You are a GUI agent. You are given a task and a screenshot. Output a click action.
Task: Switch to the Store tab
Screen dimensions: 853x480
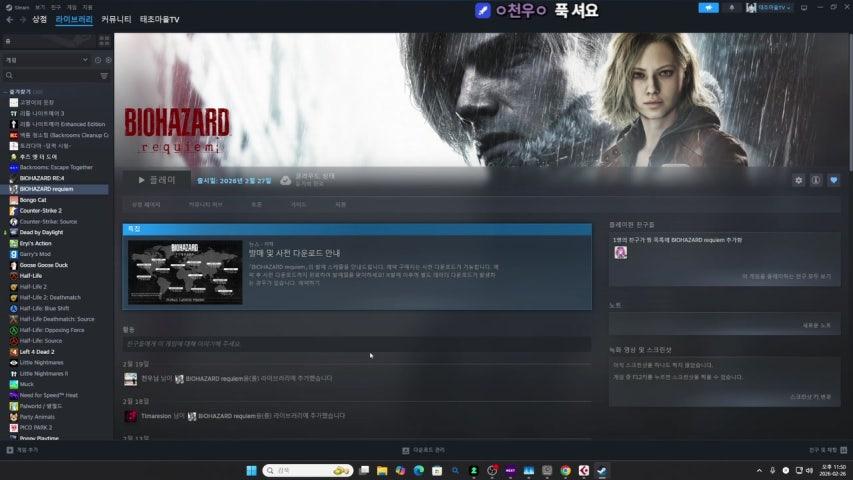[40, 19]
